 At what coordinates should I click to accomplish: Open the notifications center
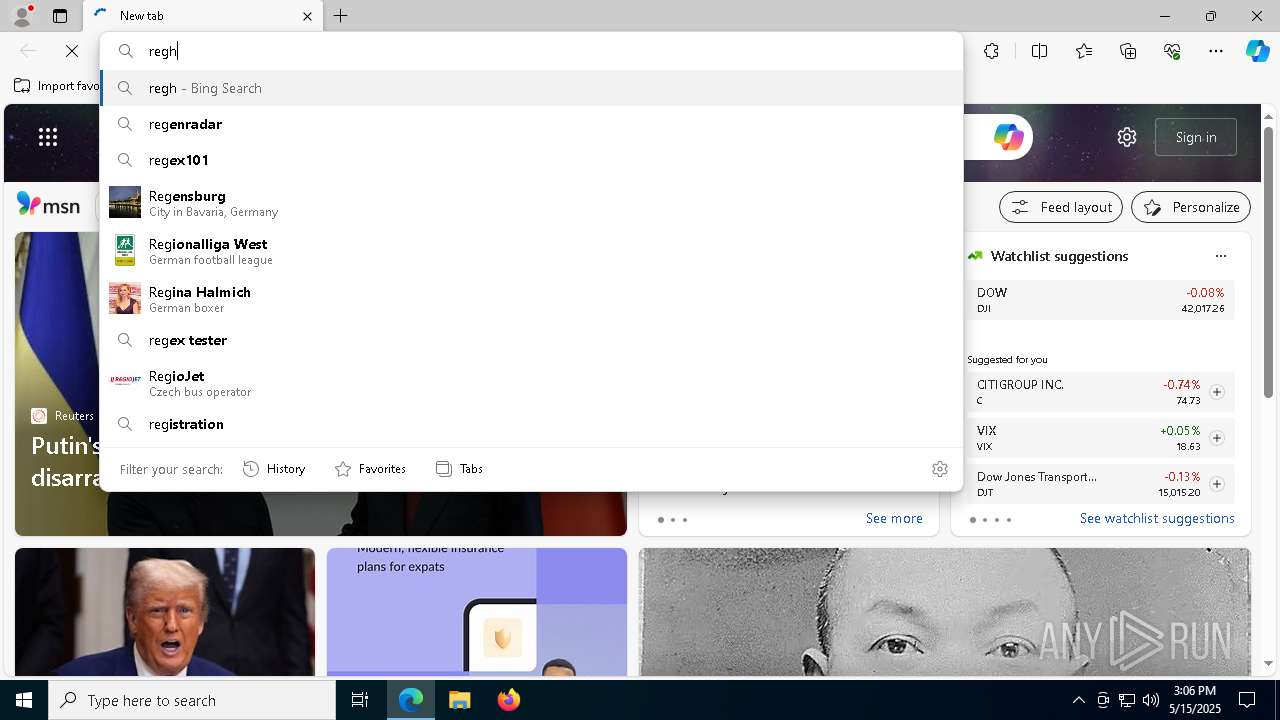coord(1247,700)
